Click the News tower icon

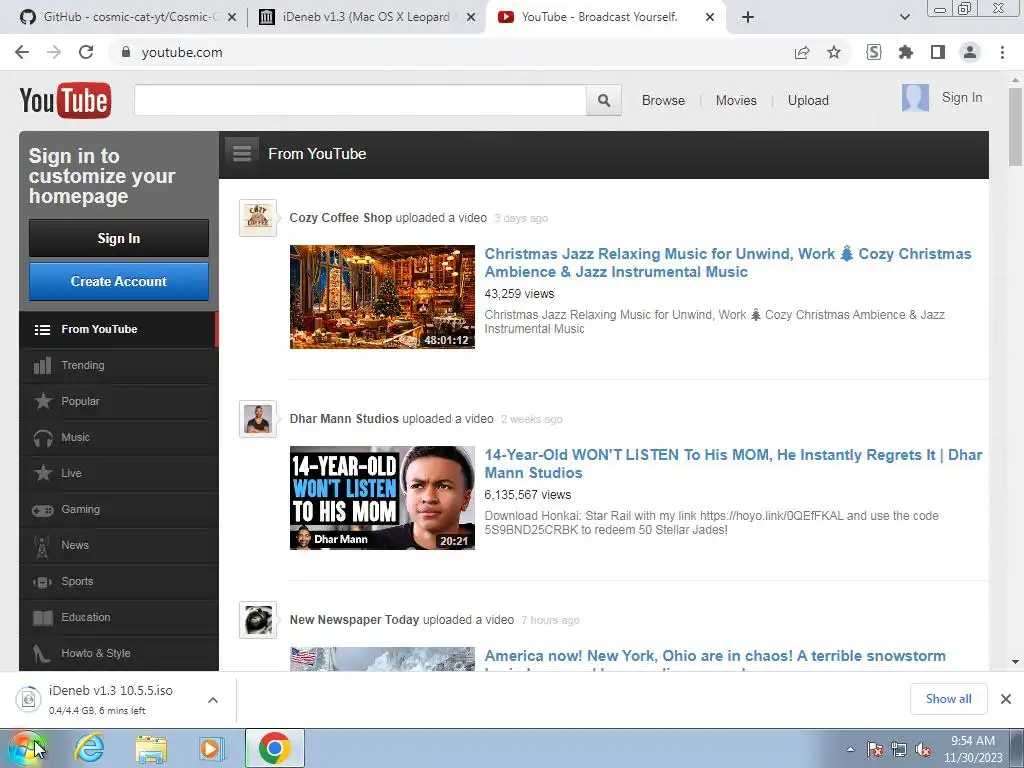click(42, 547)
